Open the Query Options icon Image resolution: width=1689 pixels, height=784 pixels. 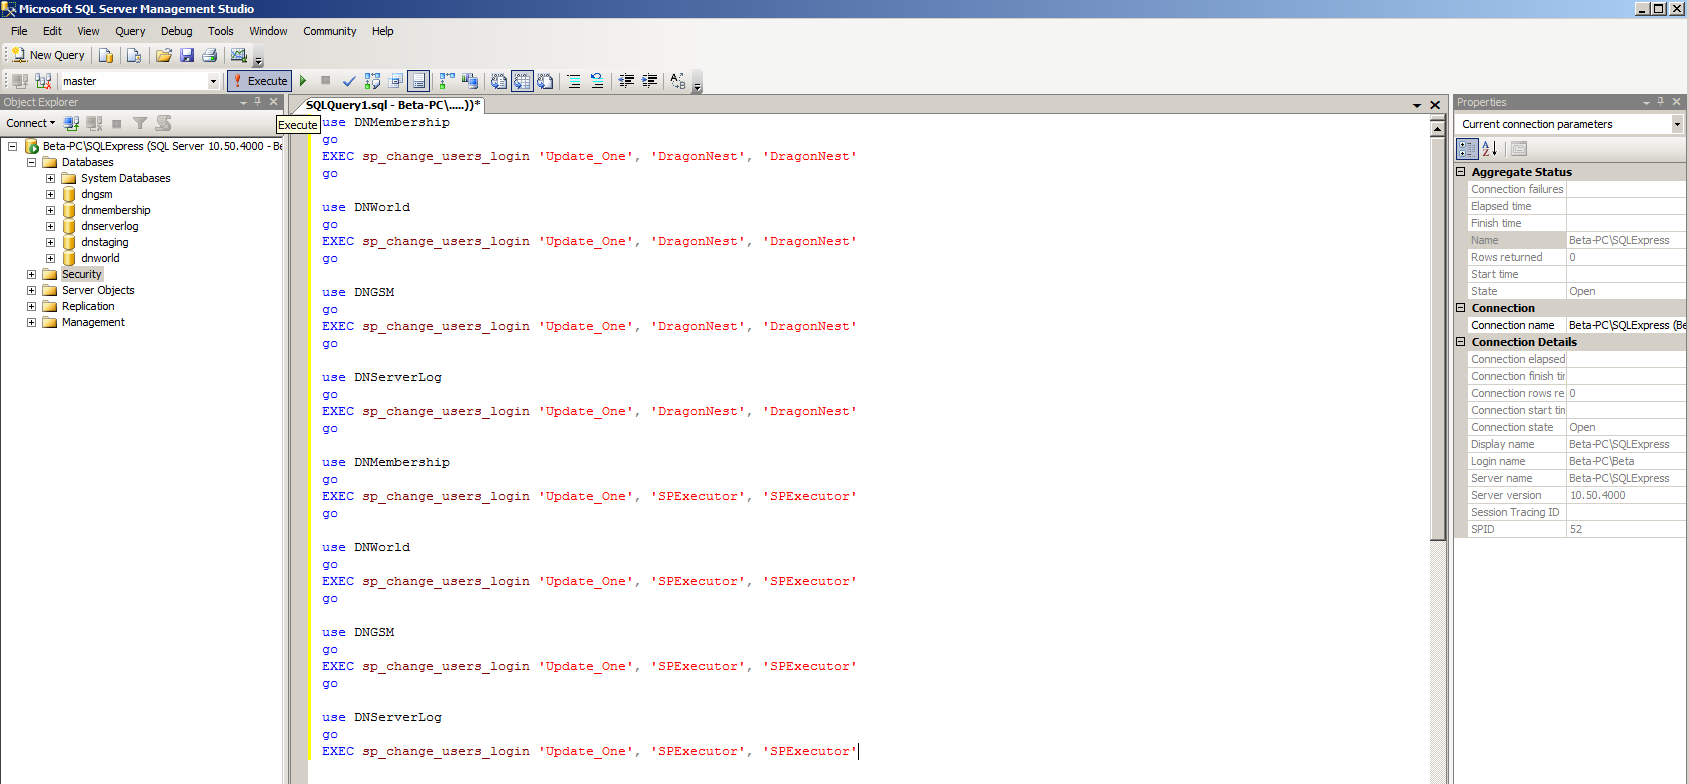395,81
